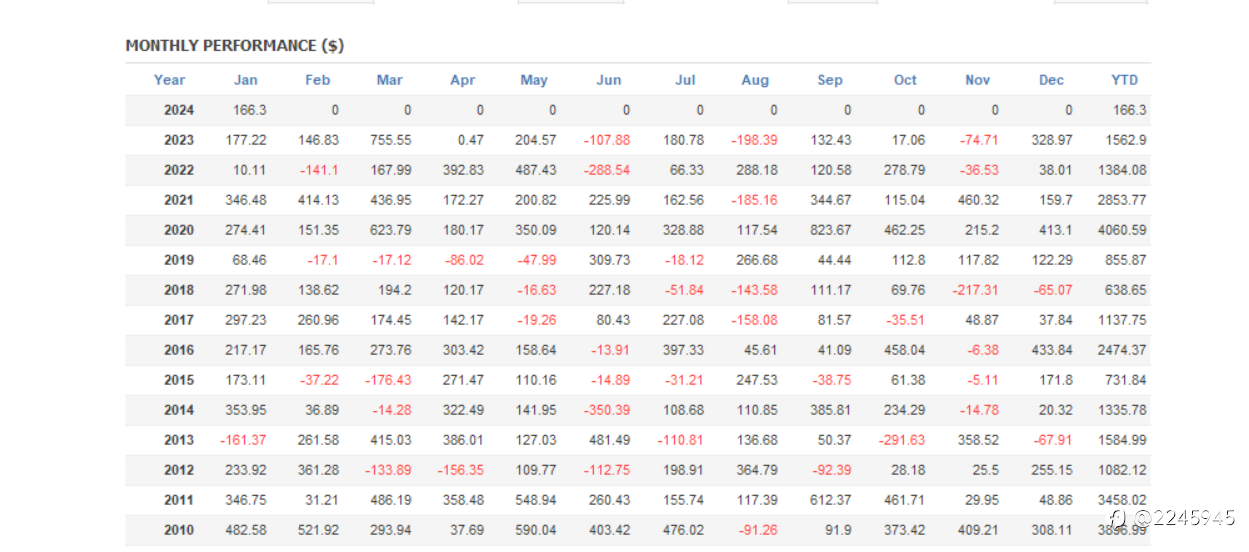Click the 823.67 value for Sep 2020
Screen dimensions: 1249x552
point(830,230)
